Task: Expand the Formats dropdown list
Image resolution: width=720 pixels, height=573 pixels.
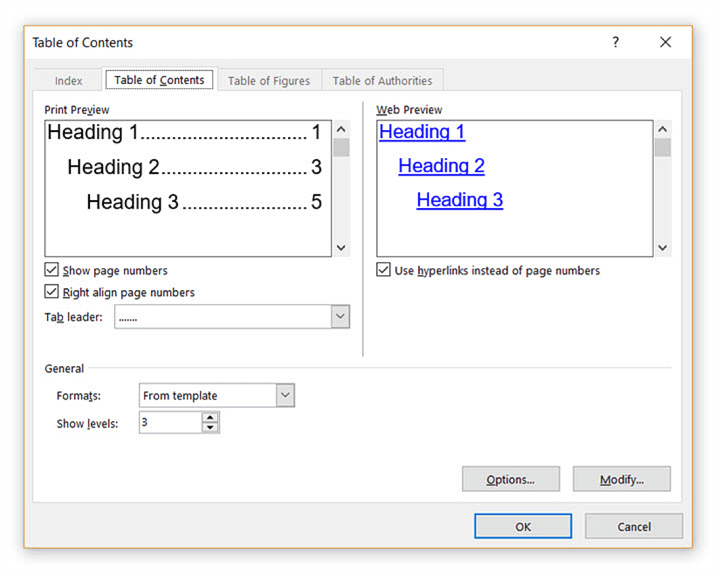Action: pyautogui.click(x=285, y=395)
